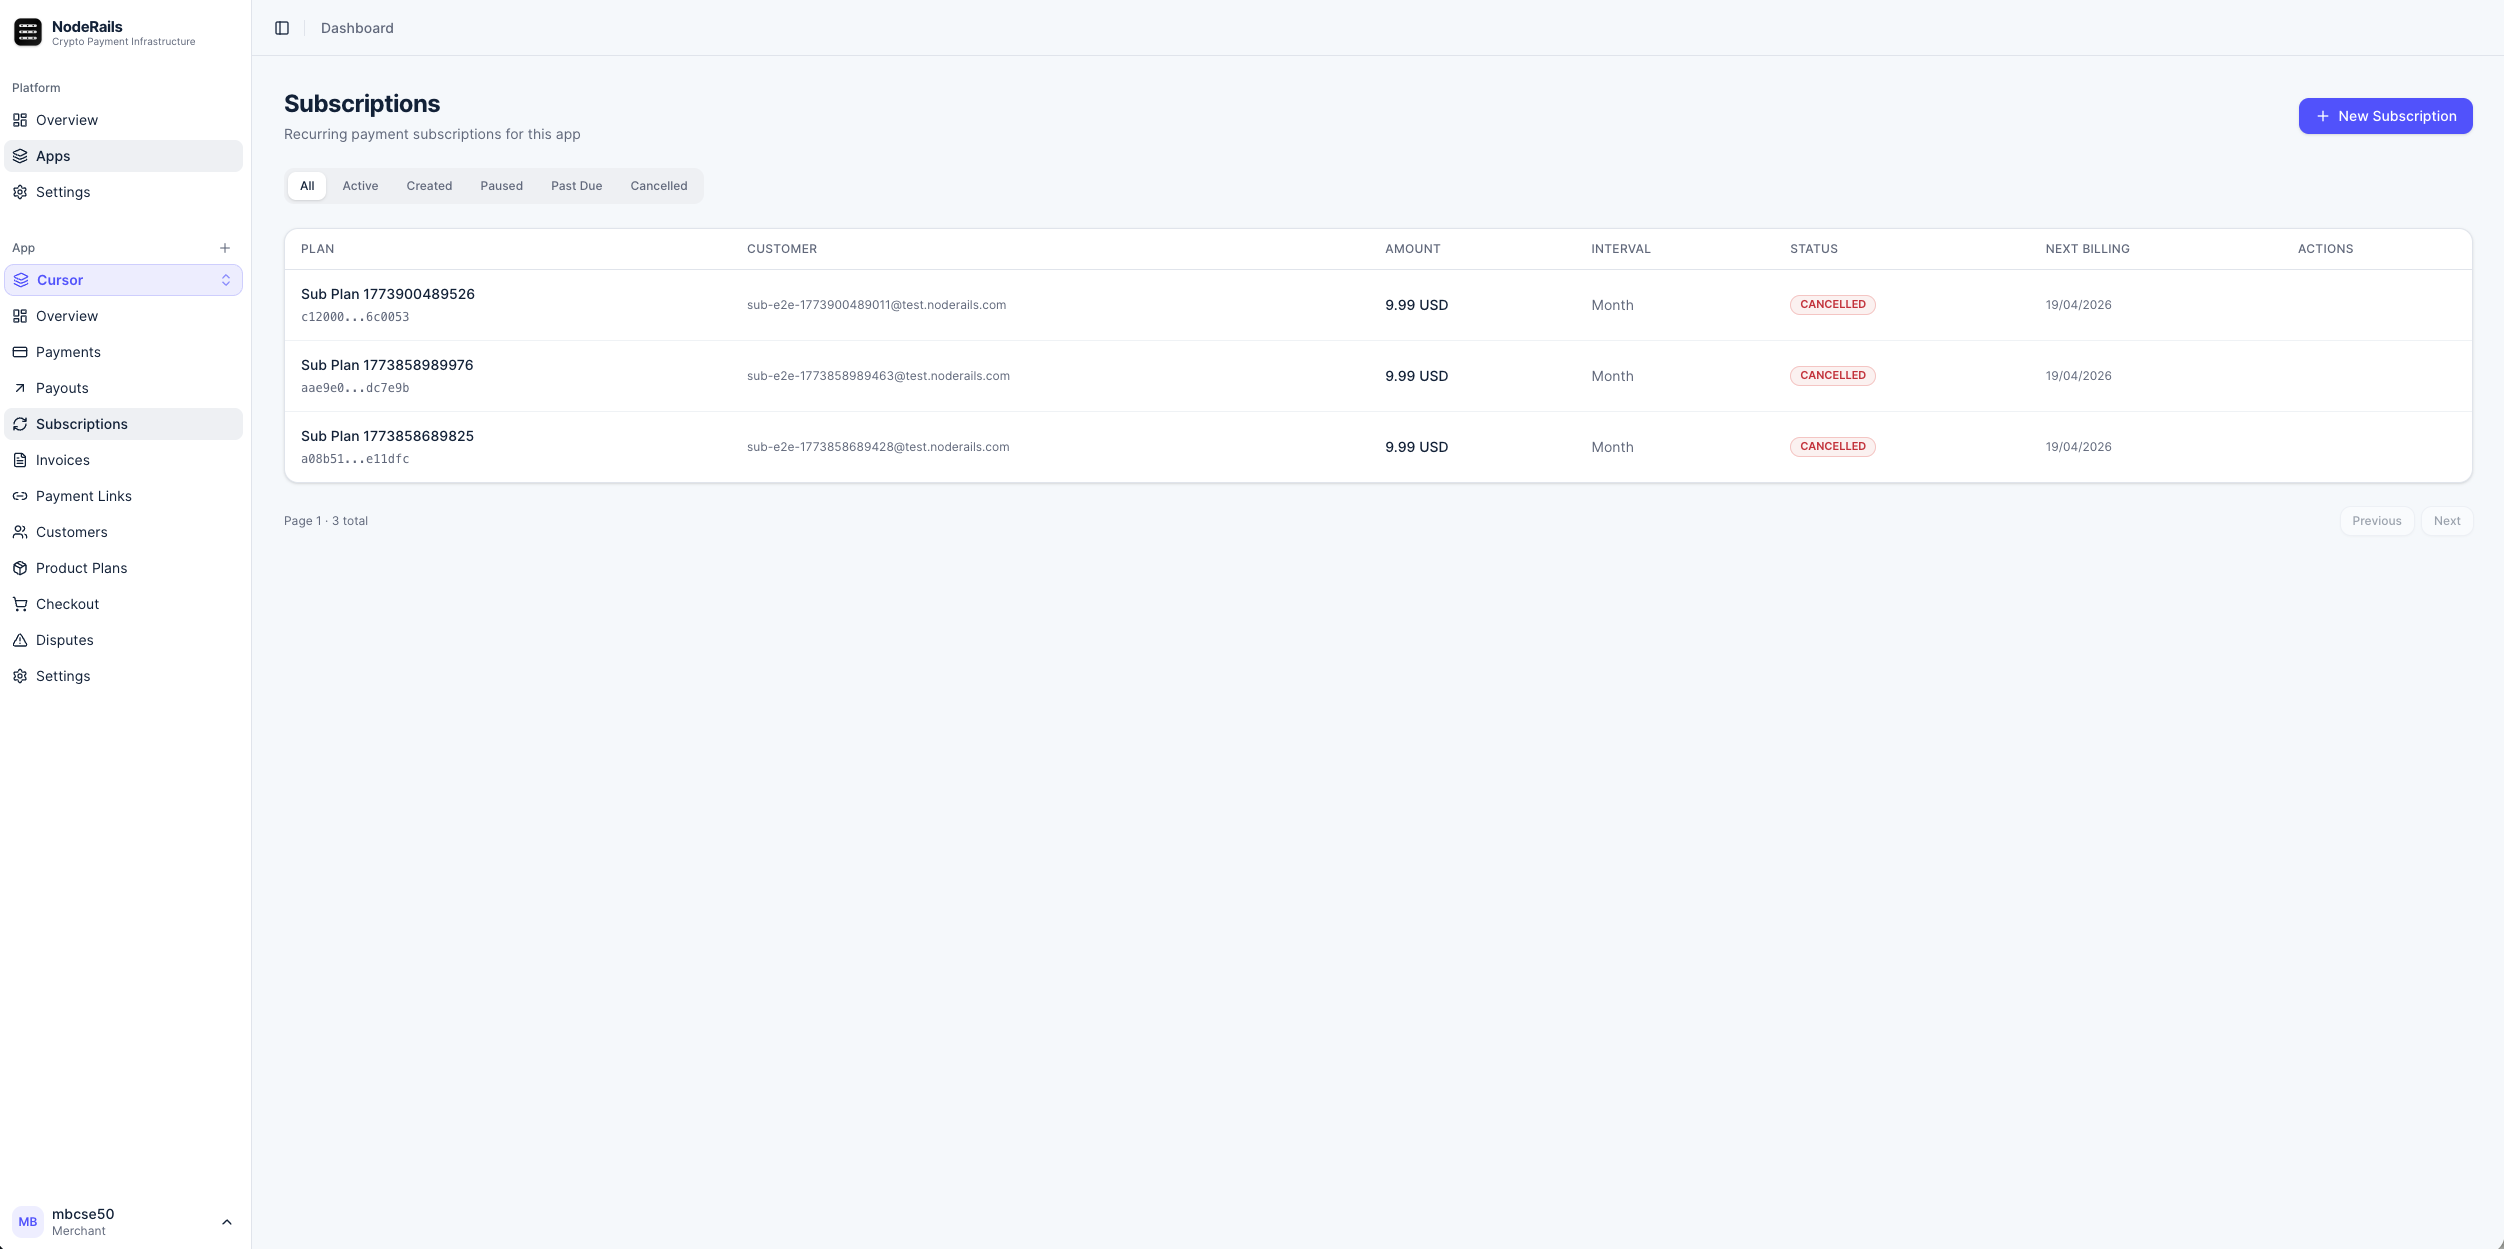
Task: Open Invoices via document icon
Action: [20, 460]
